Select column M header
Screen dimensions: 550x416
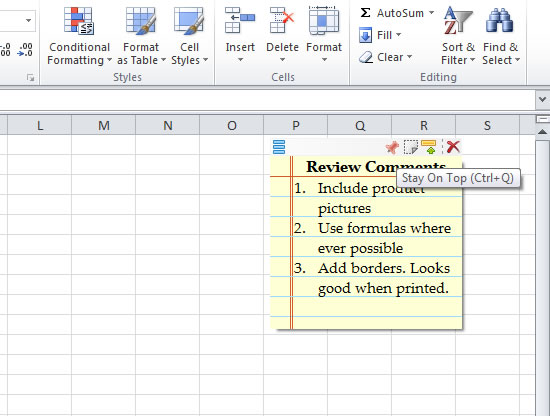pos(103,125)
